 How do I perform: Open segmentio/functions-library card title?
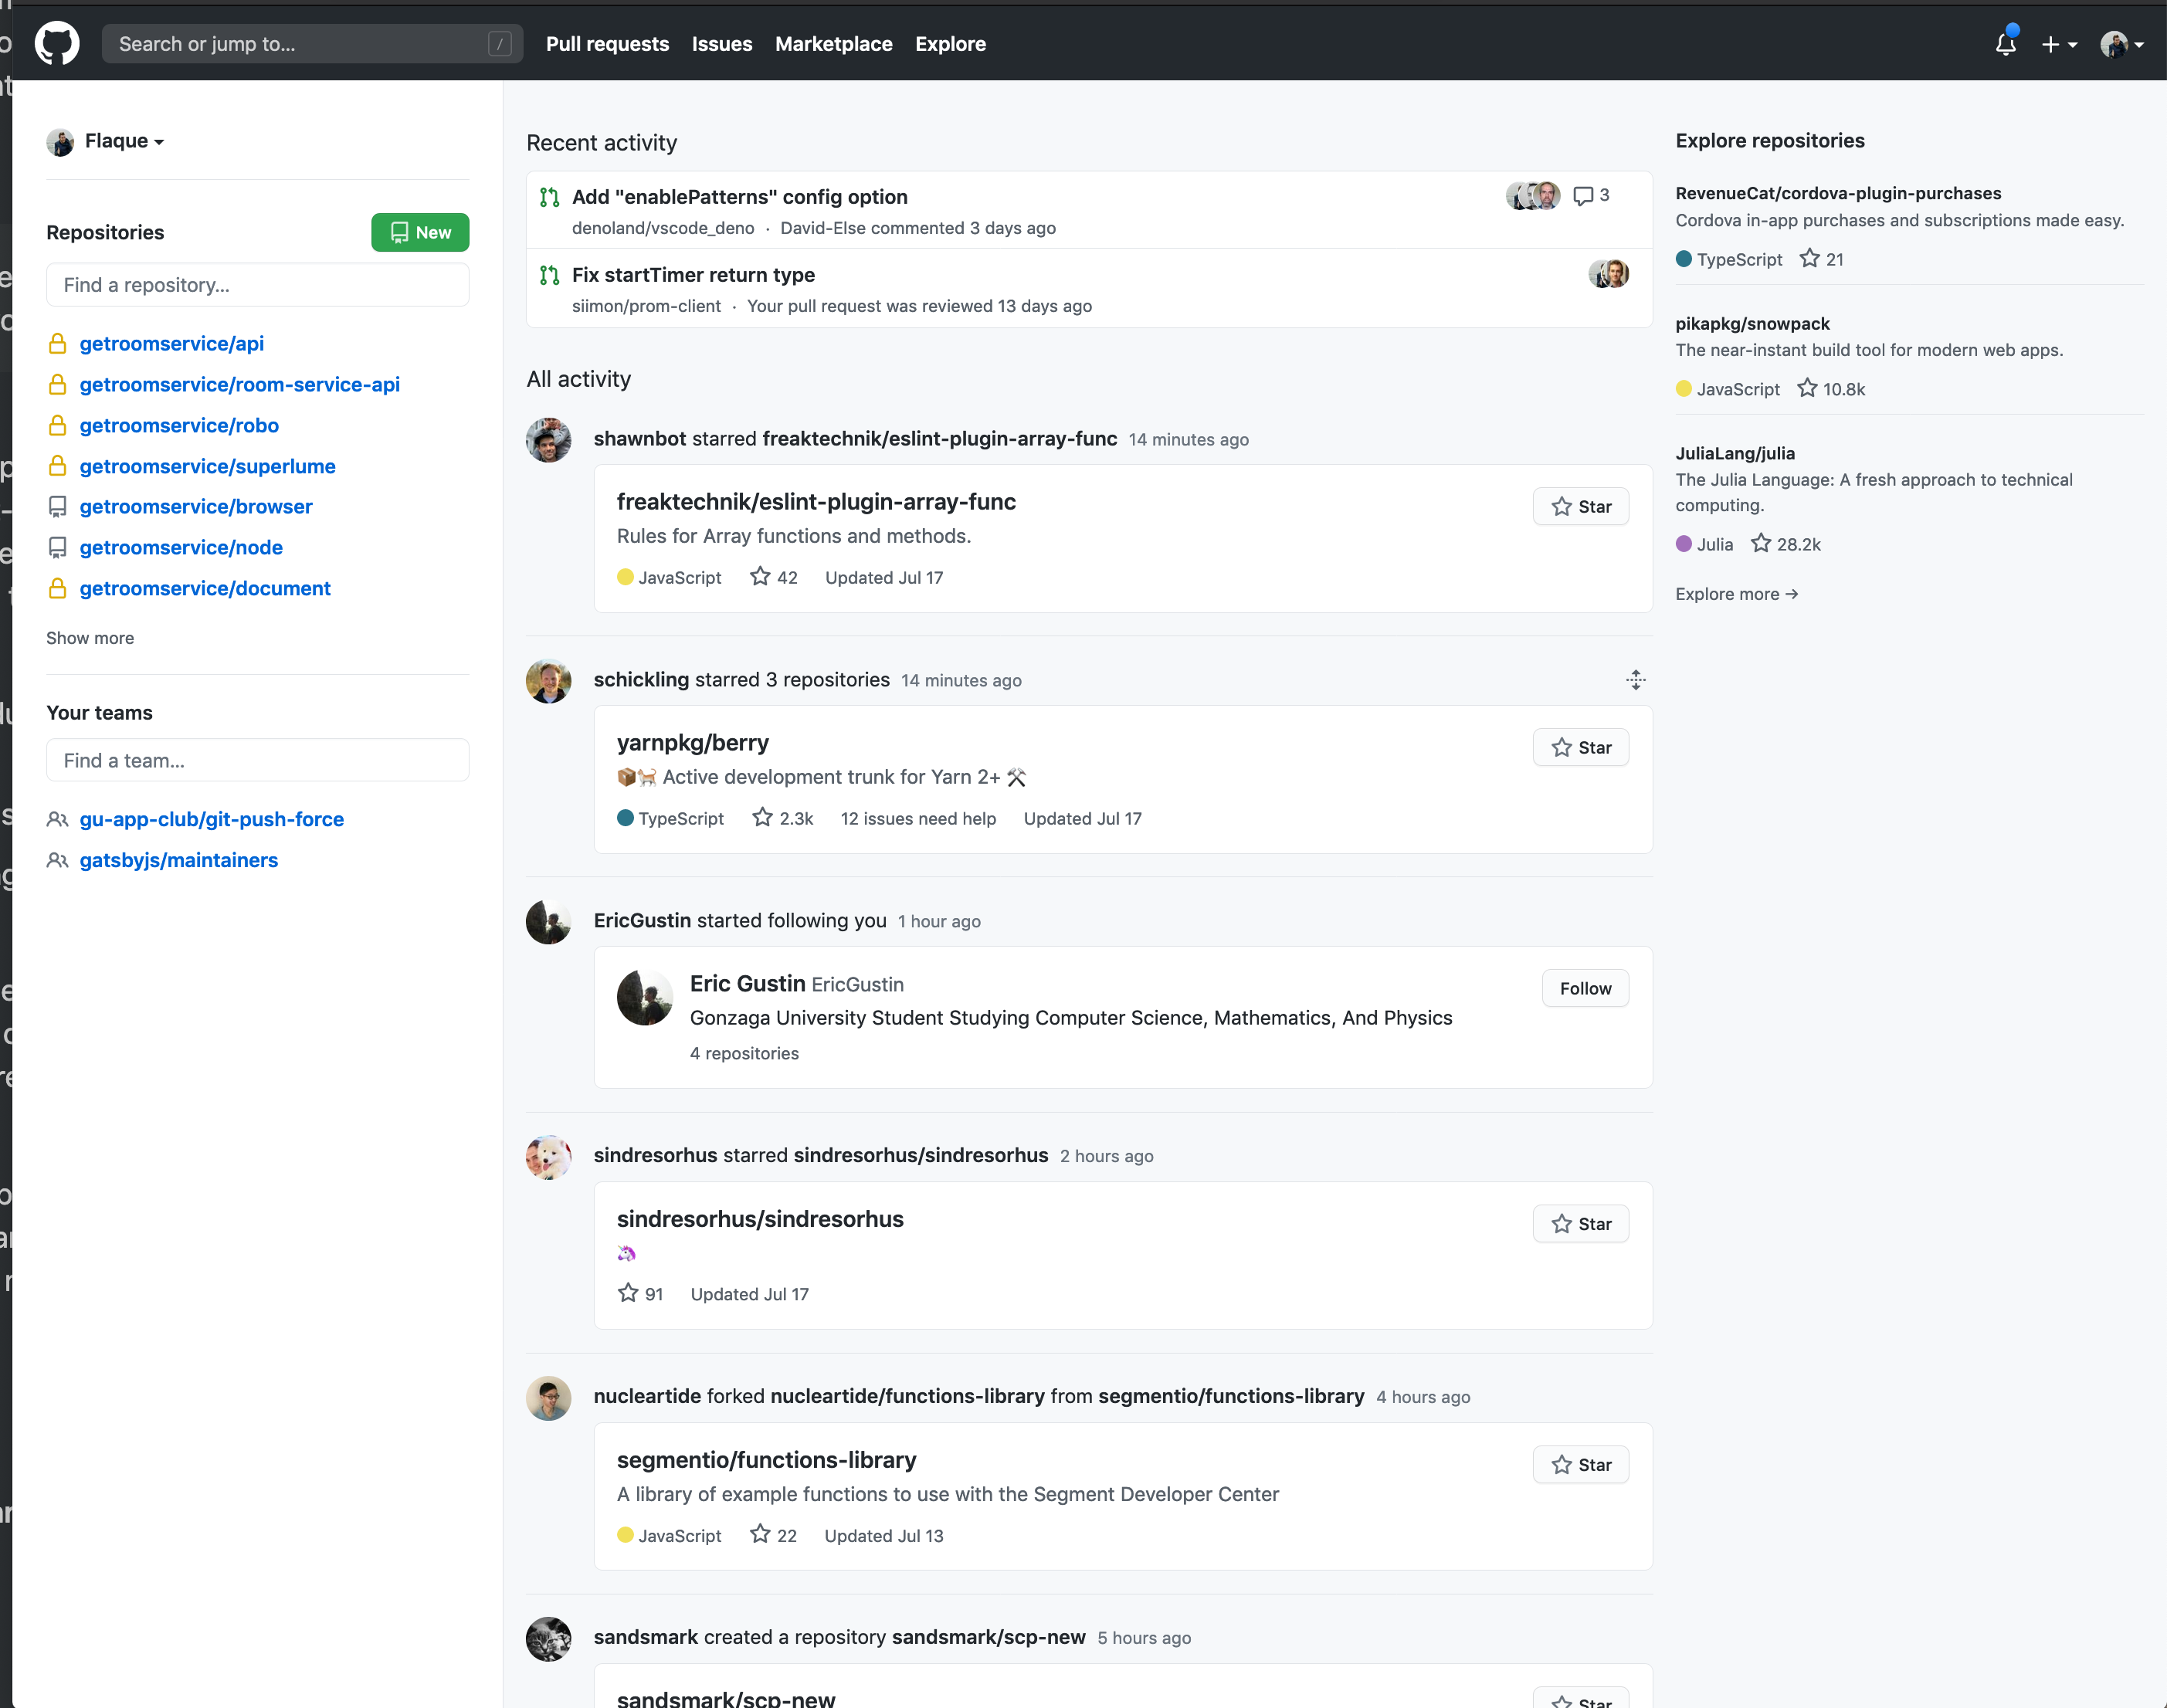point(766,1460)
